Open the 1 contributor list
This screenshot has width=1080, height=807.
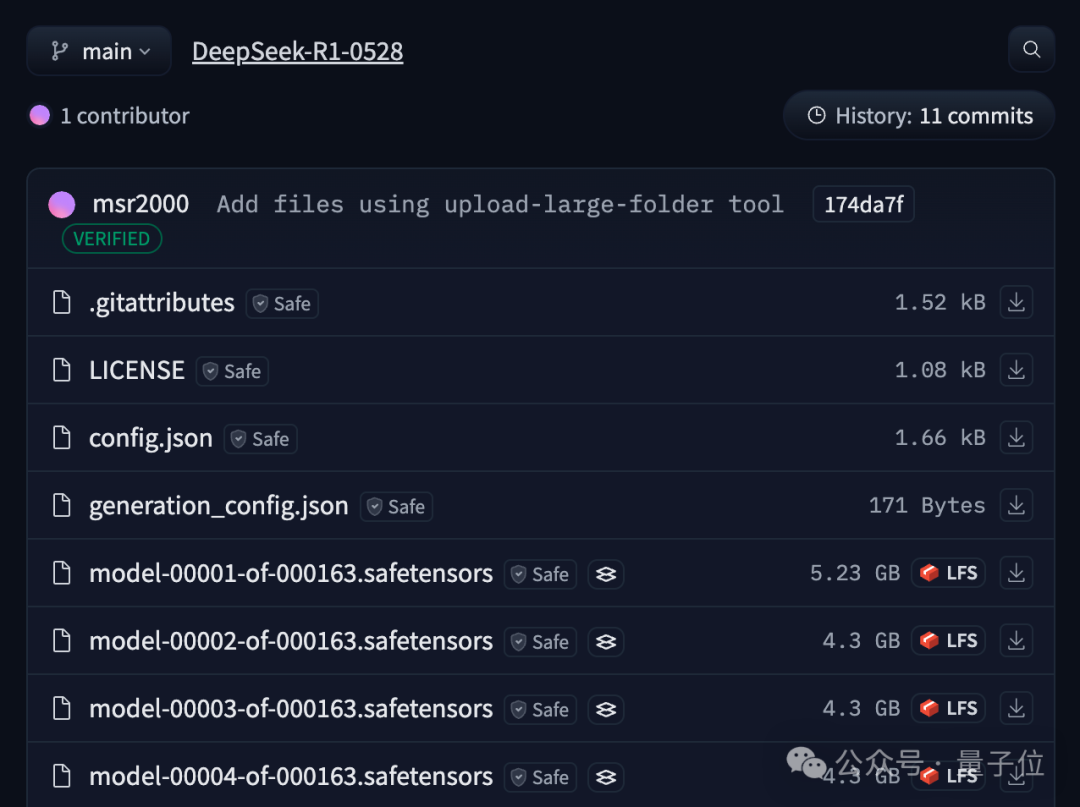click(125, 116)
